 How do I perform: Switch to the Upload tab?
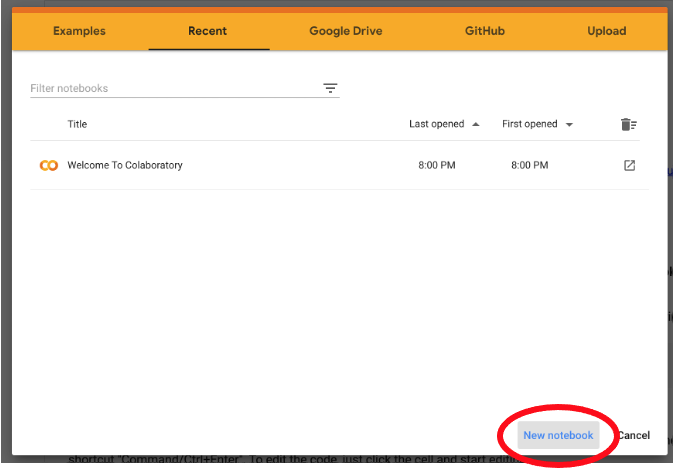[x=606, y=31]
